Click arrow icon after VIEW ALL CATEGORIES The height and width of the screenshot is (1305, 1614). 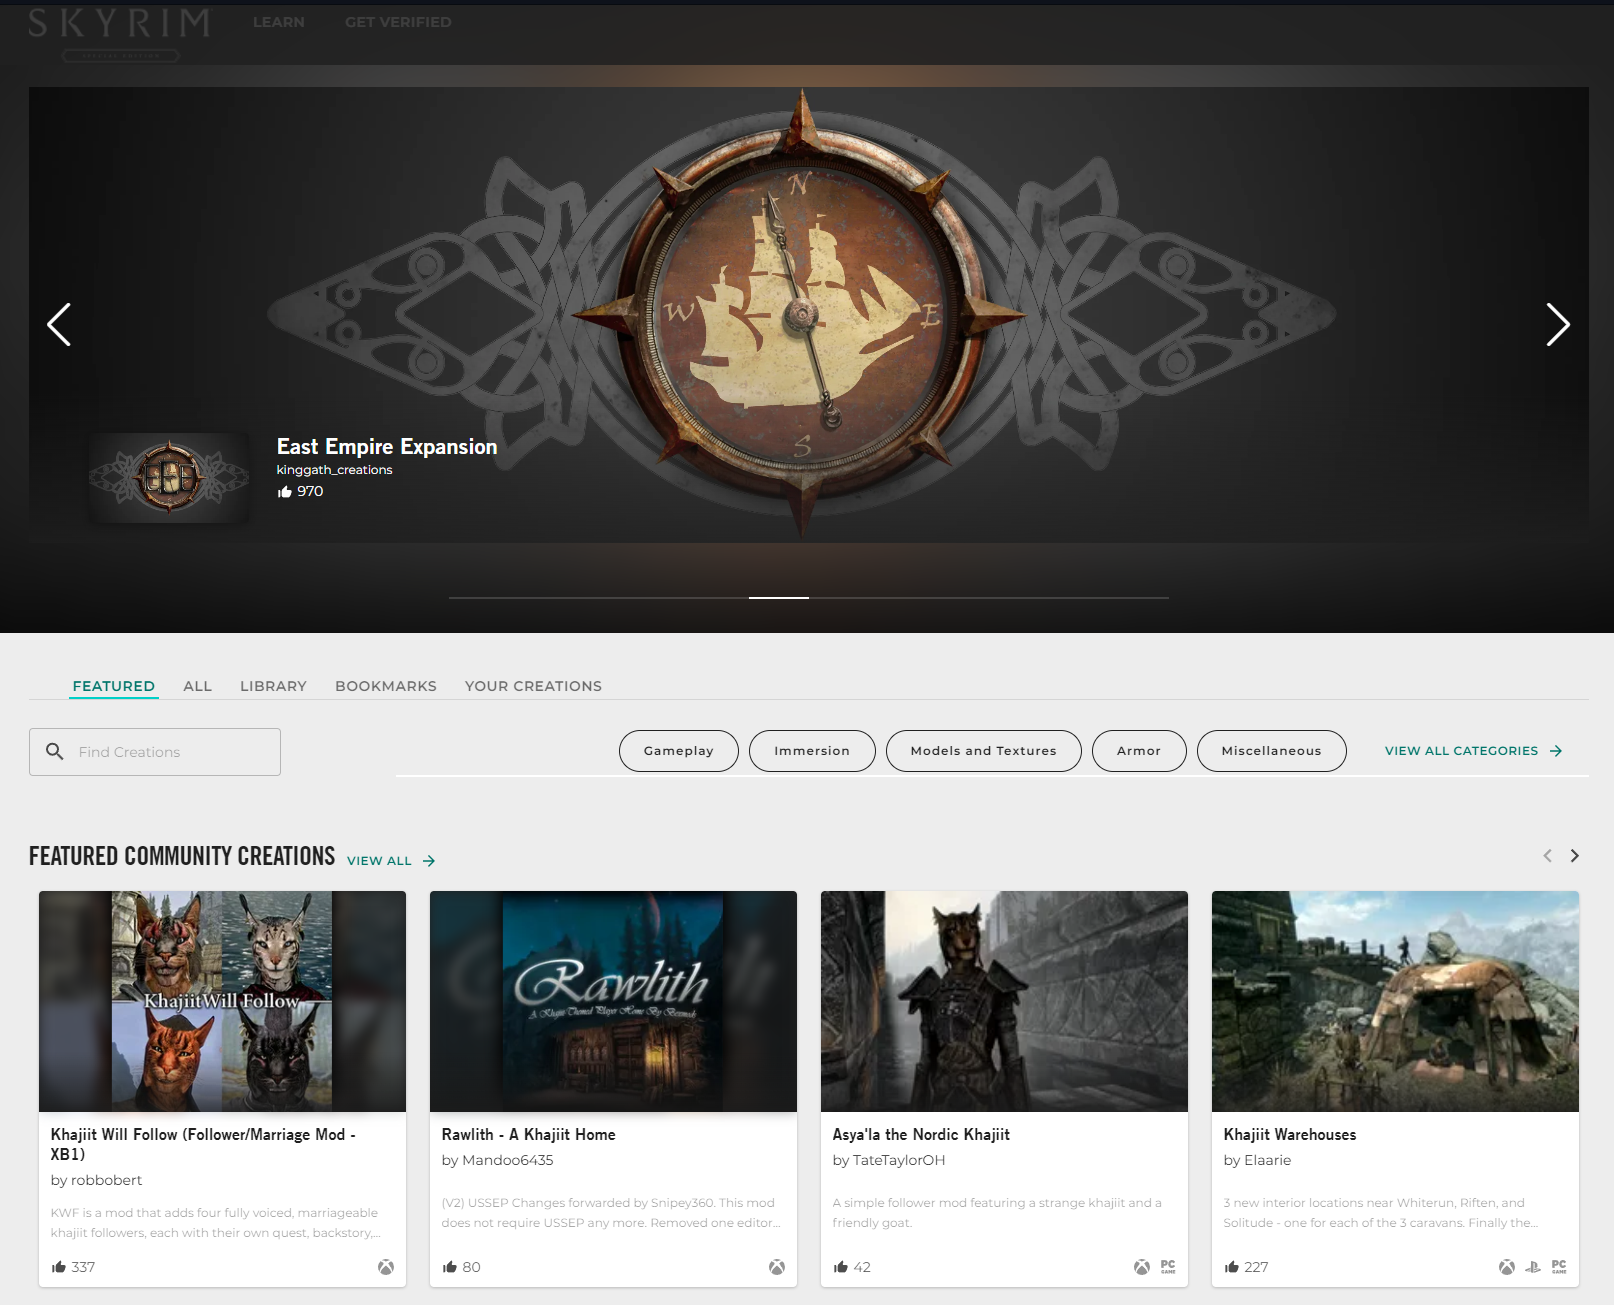(1556, 751)
